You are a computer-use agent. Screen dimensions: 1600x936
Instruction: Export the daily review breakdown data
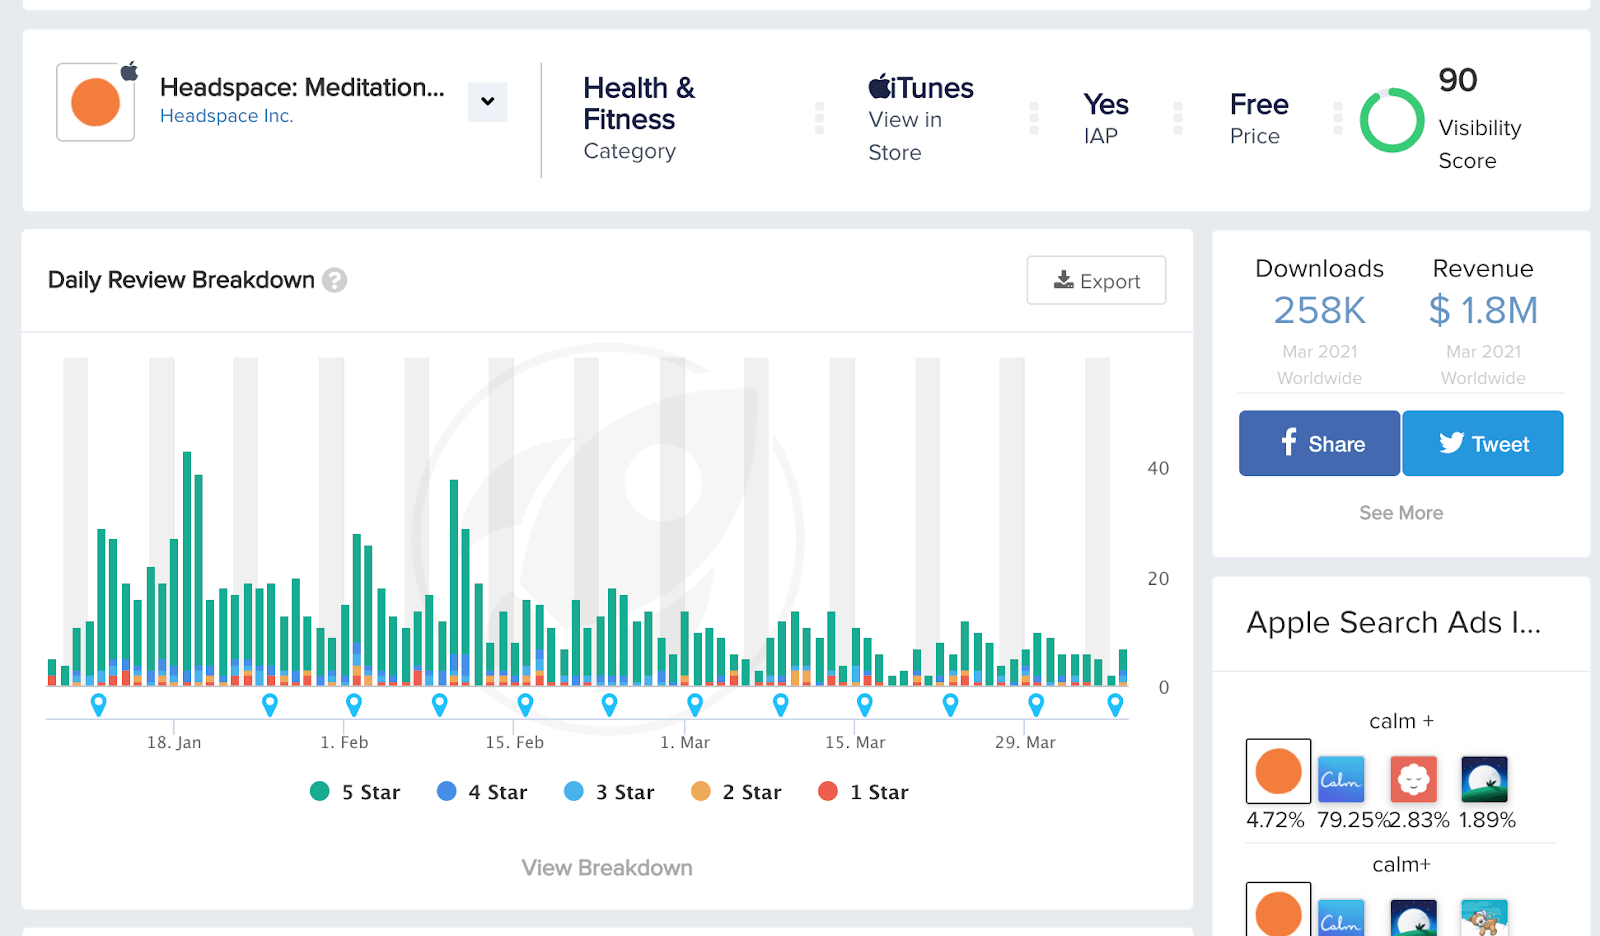click(1096, 280)
